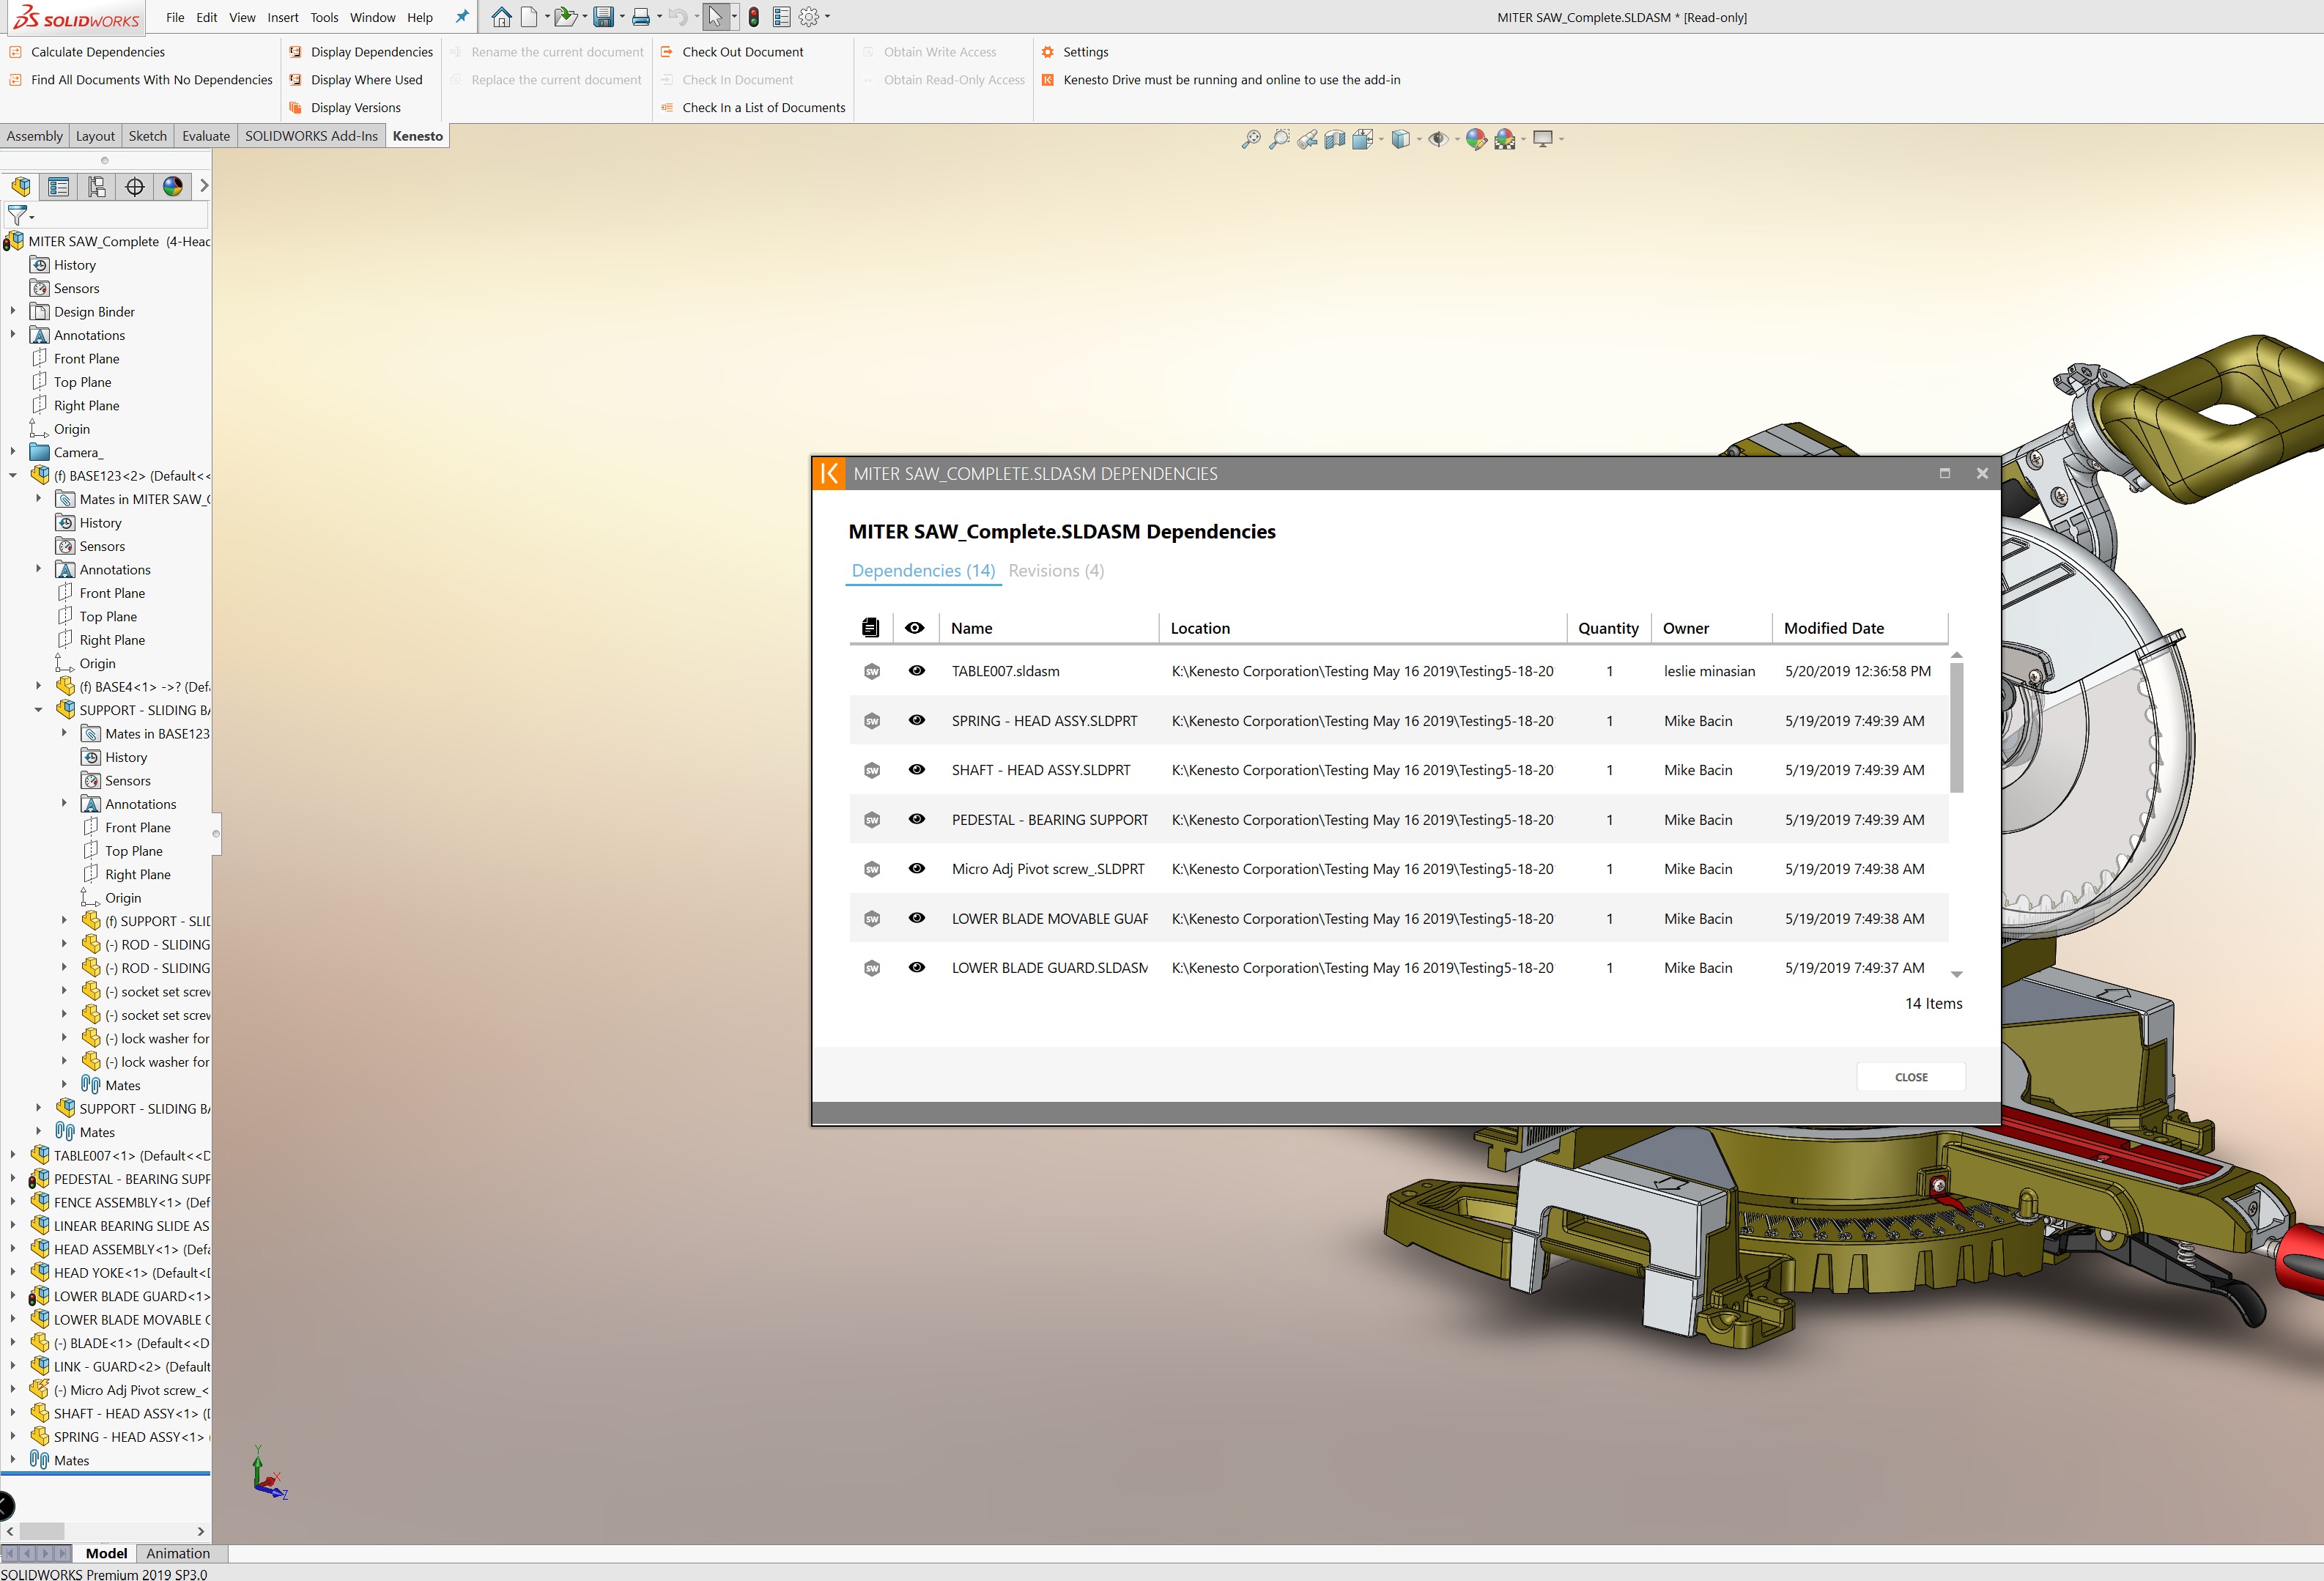Pin the menu bar with pushpin icon

(461, 17)
